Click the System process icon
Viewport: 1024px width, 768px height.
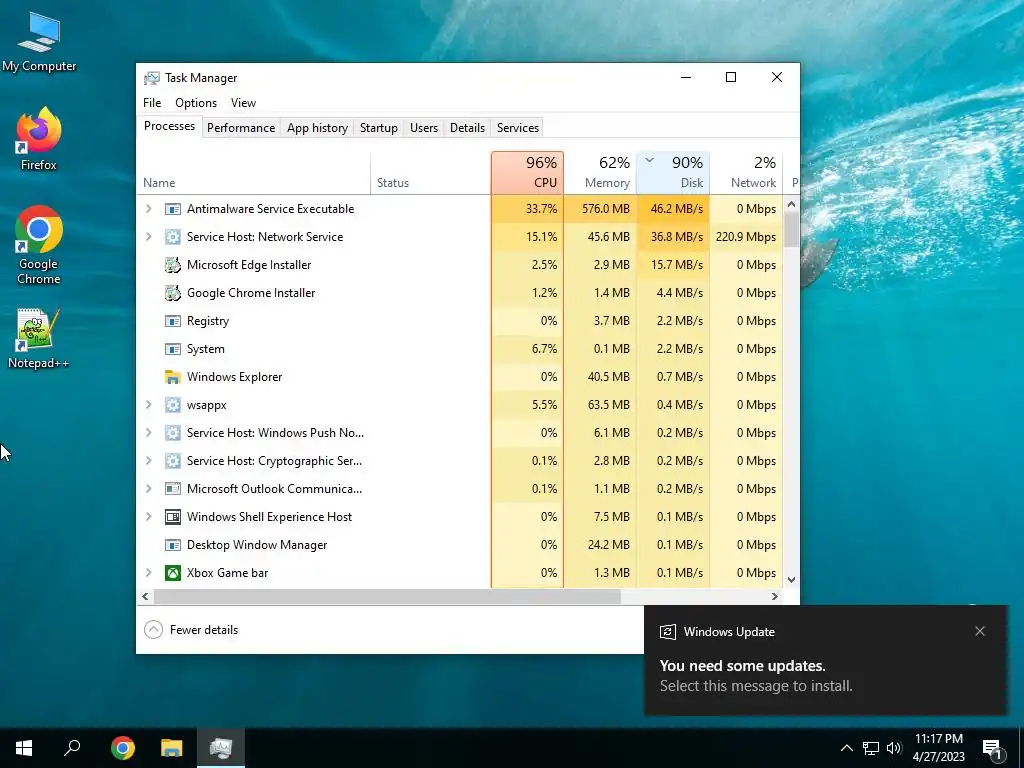click(172, 349)
